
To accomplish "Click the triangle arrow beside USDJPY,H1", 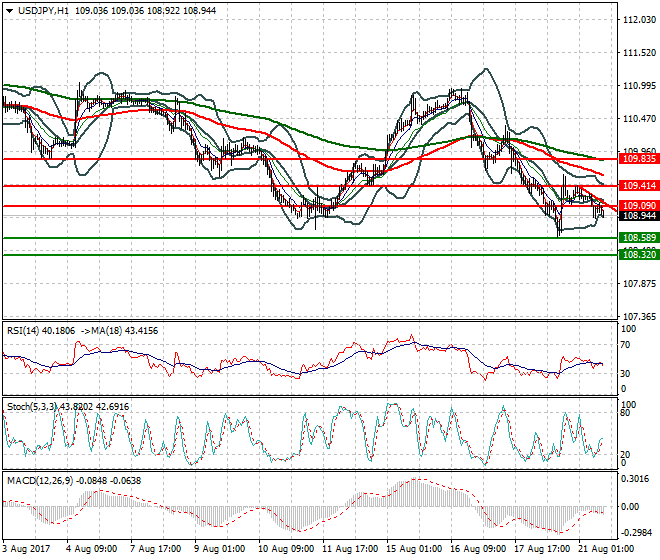I will pyautogui.click(x=10, y=9).
